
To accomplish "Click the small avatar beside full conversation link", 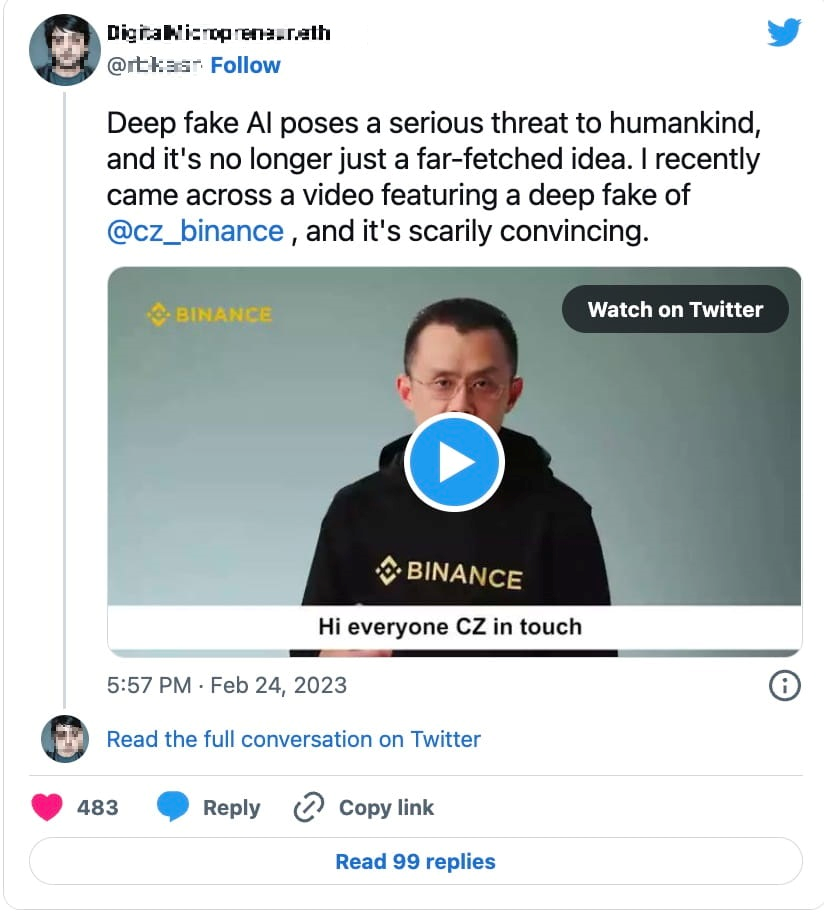I will (65, 739).
